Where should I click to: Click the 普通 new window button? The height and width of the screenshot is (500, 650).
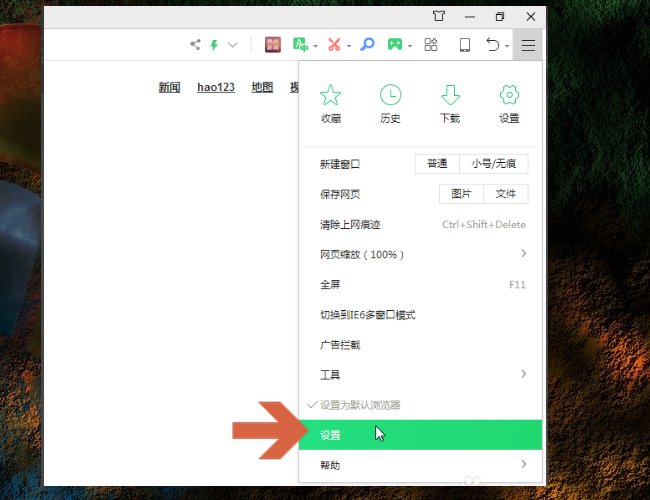(437, 164)
